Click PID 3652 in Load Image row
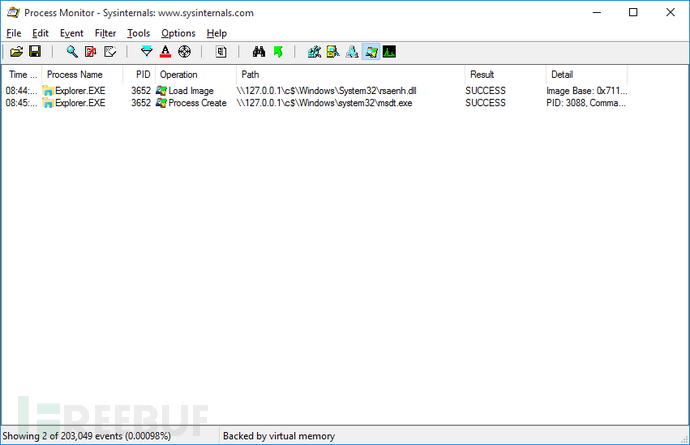The image size is (690, 445). [141, 91]
